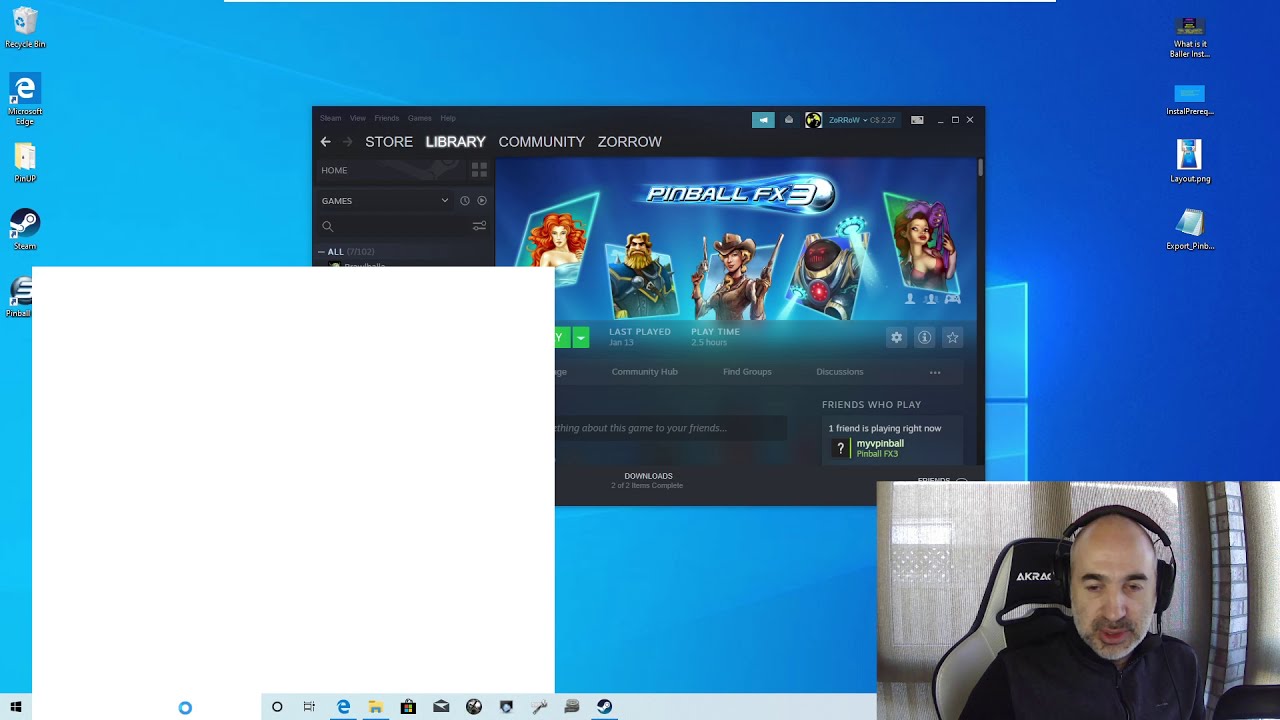The image size is (1280, 720).
Task: Select the PinUP folder on desktop
Action: click(25, 163)
